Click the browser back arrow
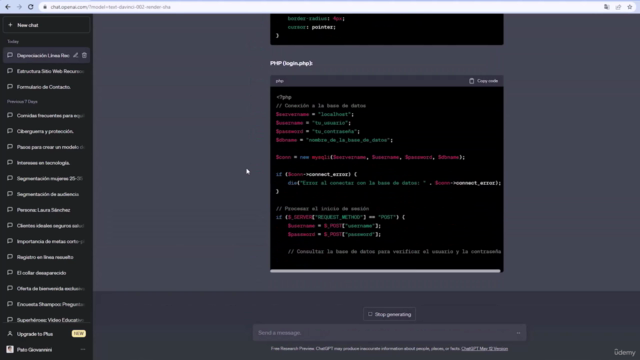Viewport: 640px width, 360px height. tap(8, 7)
